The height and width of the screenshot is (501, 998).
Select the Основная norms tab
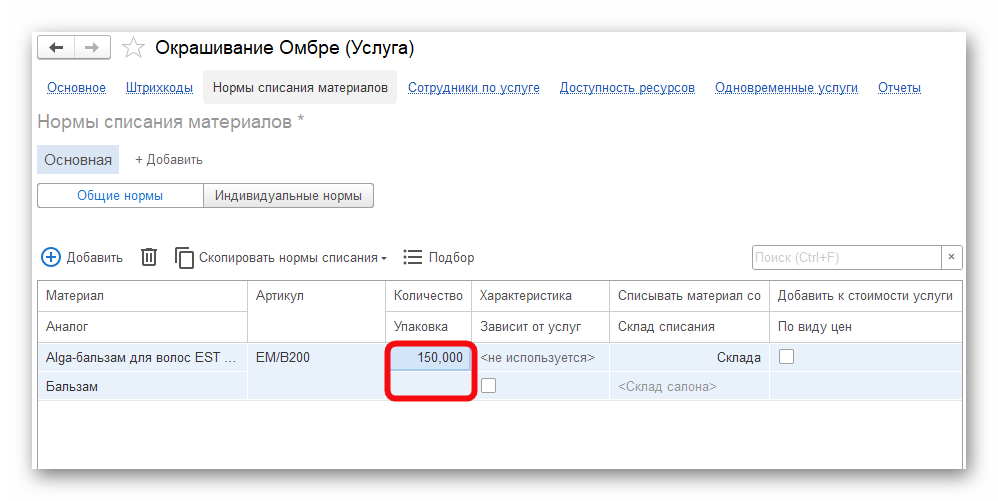[x=78, y=160]
